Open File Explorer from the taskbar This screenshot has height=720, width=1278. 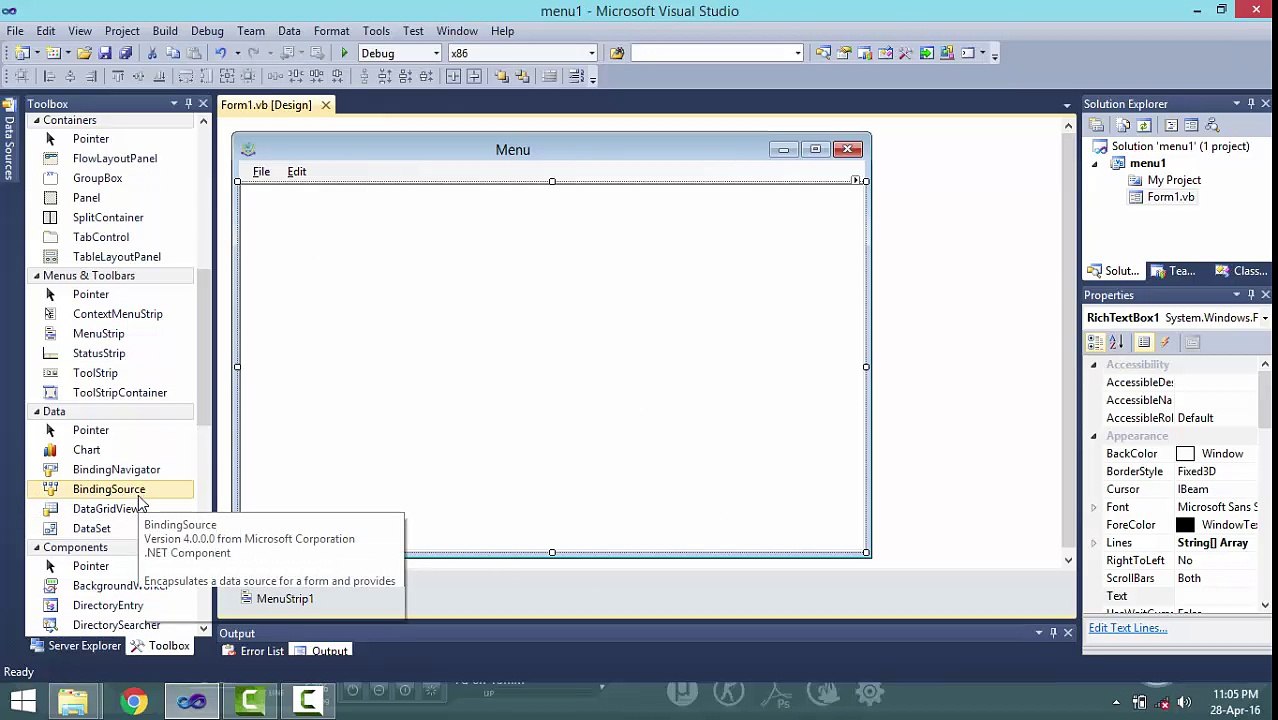pos(73,701)
